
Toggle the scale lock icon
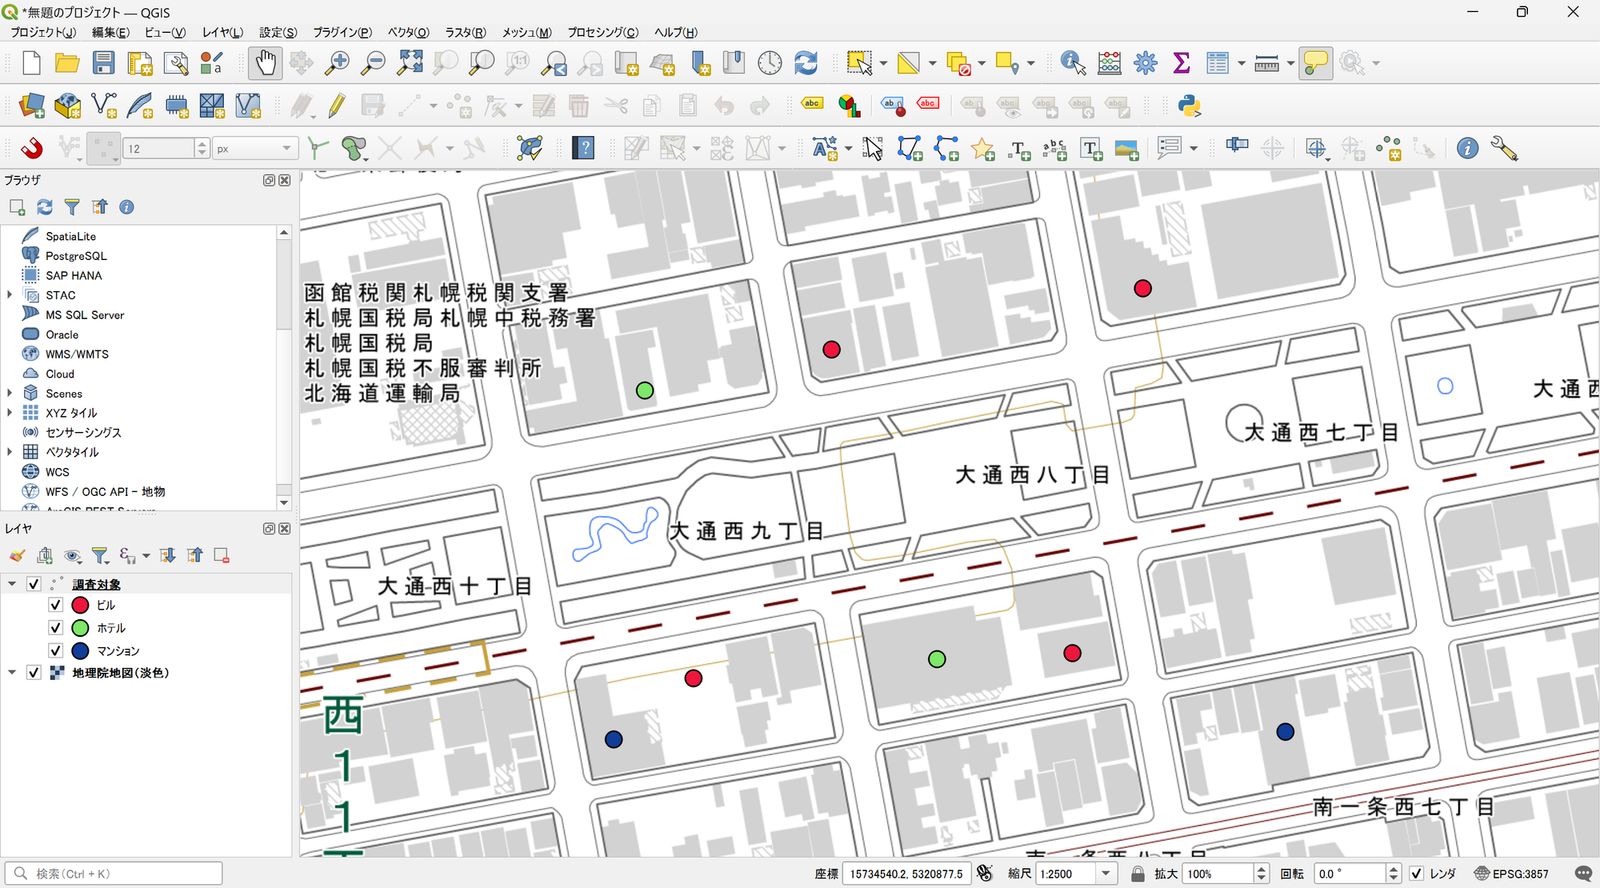click(x=1138, y=874)
